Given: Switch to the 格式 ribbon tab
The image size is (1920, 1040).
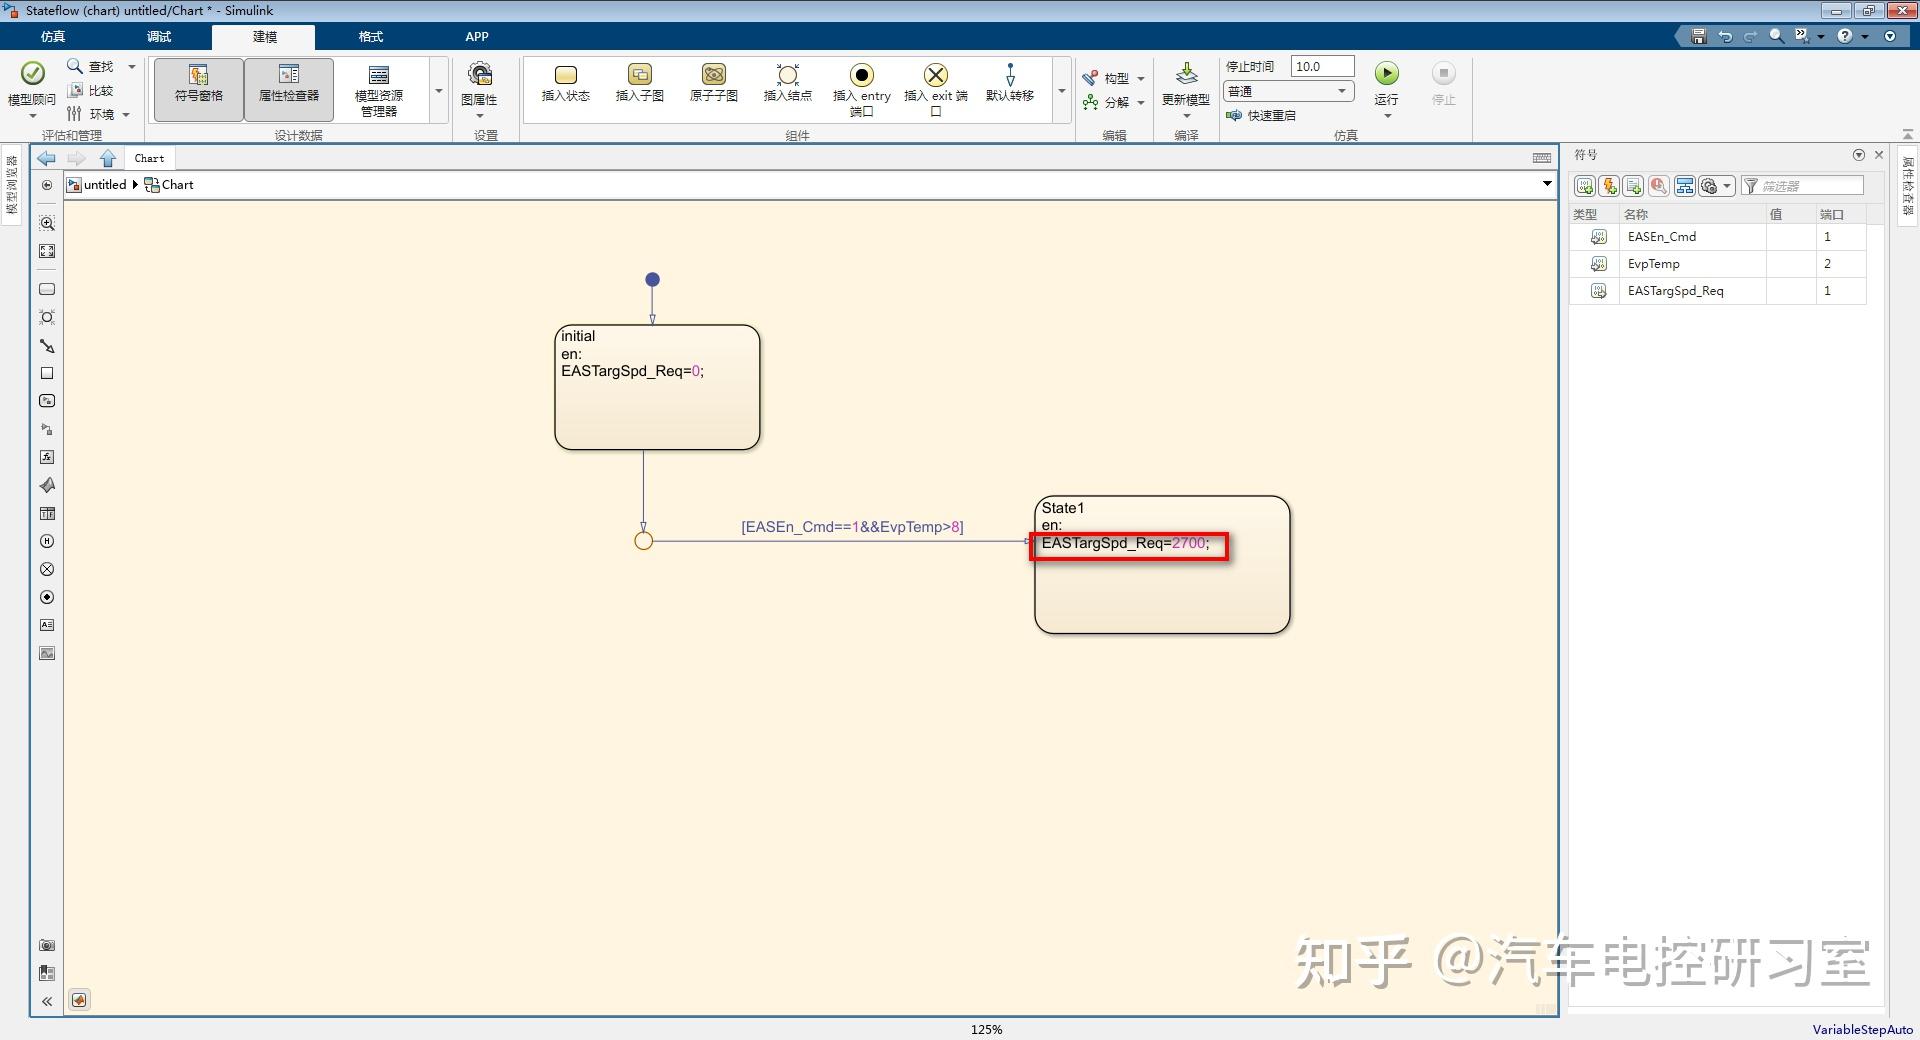Looking at the screenshot, I should pos(370,37).
